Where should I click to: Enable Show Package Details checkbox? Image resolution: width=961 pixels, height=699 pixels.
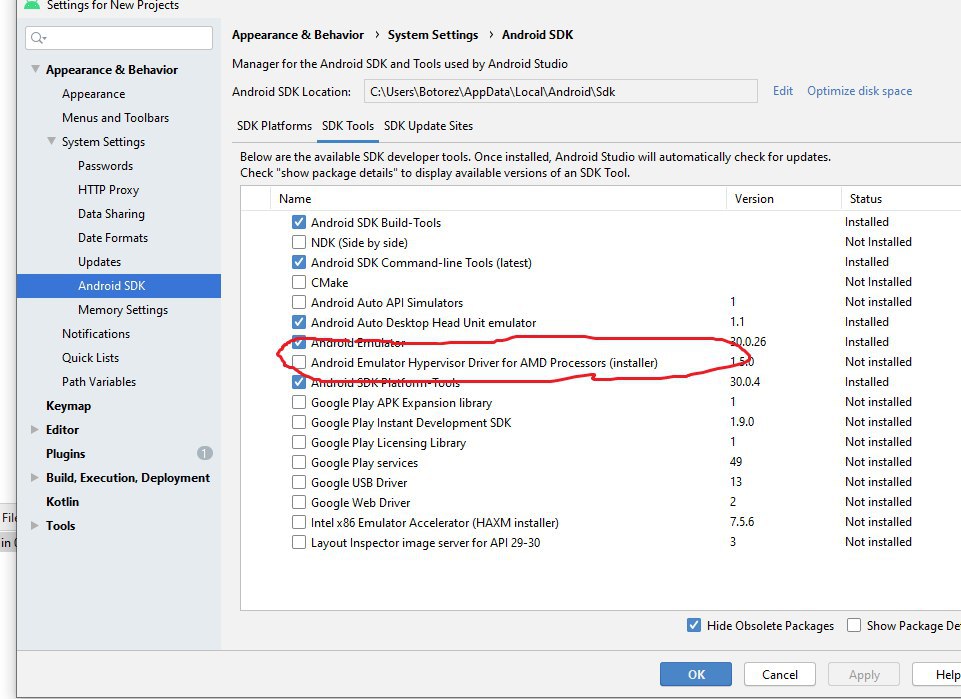click(x=854, y=625)
